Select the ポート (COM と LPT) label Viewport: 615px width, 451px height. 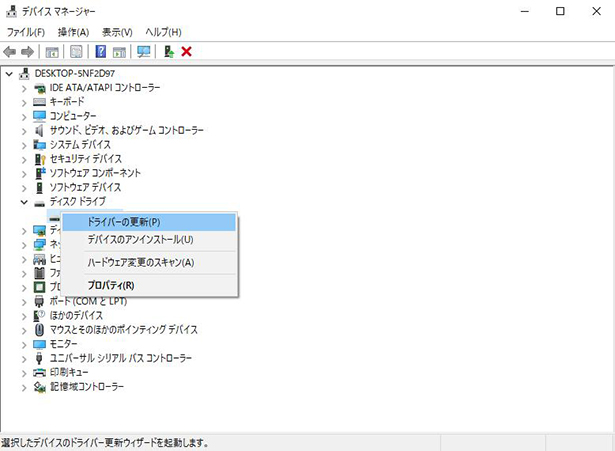(88, 301)
